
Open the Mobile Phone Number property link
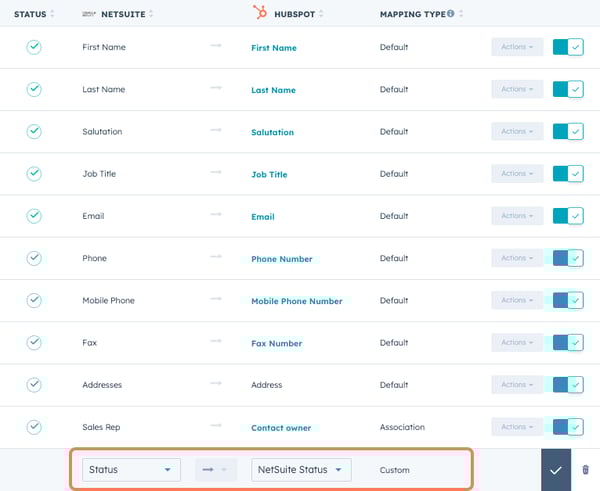pos(297,301)
